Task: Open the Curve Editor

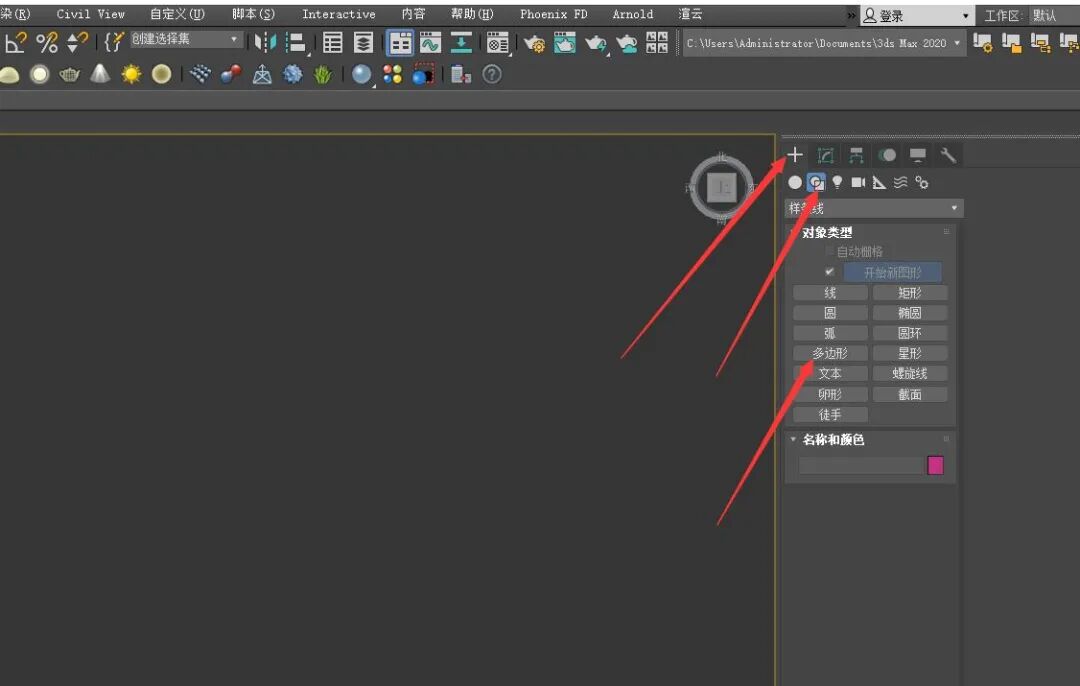Action: [430, 43]
